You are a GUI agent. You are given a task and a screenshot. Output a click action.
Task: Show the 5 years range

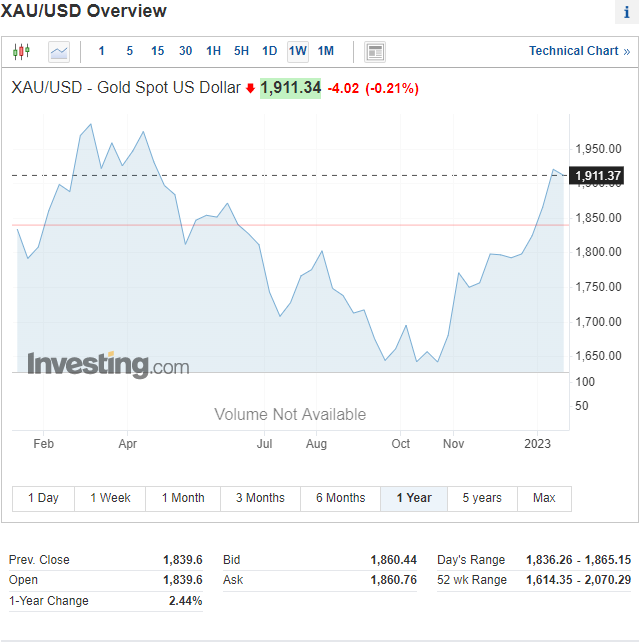point(482,498)
